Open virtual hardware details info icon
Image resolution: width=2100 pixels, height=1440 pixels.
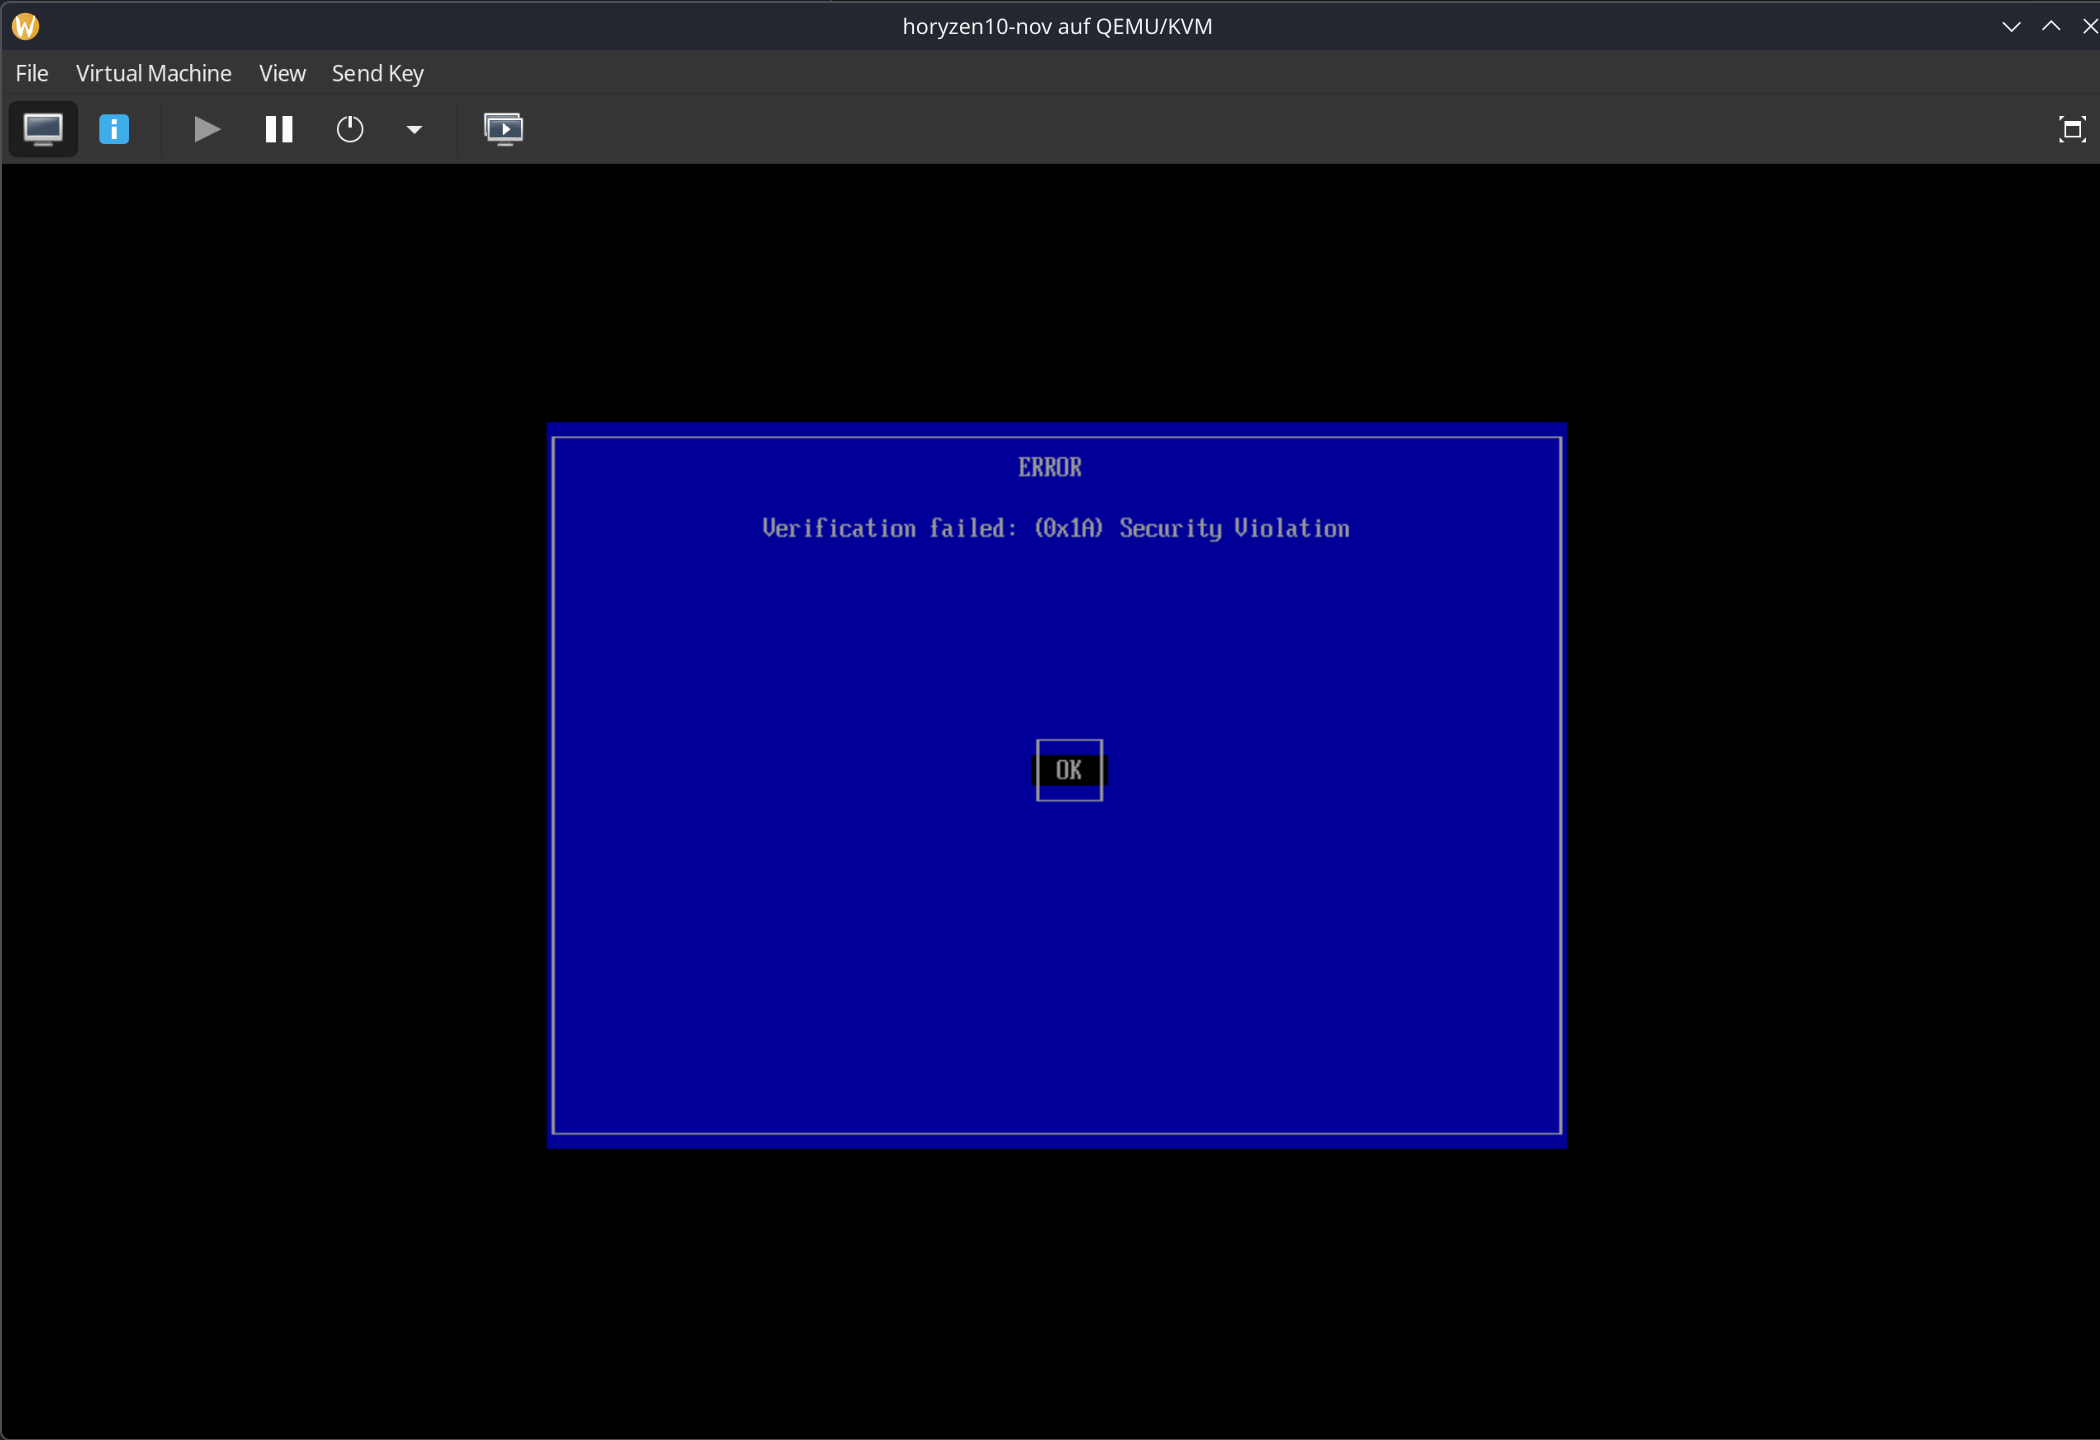[x=114, y=129]
